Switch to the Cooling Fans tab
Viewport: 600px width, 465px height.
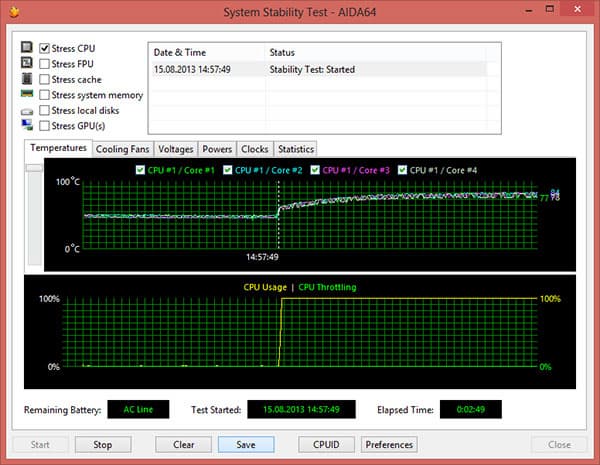click(122, 149)
